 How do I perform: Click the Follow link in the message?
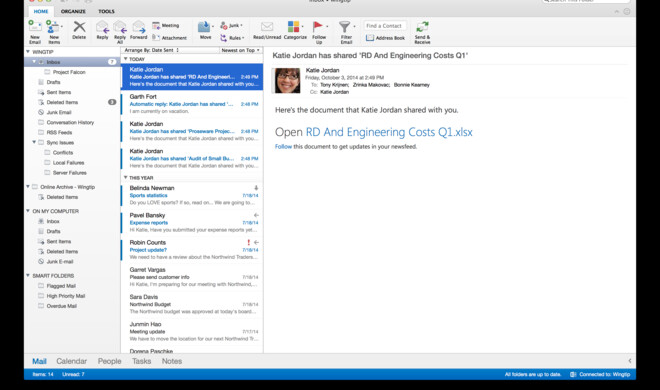tap(283, 146)
